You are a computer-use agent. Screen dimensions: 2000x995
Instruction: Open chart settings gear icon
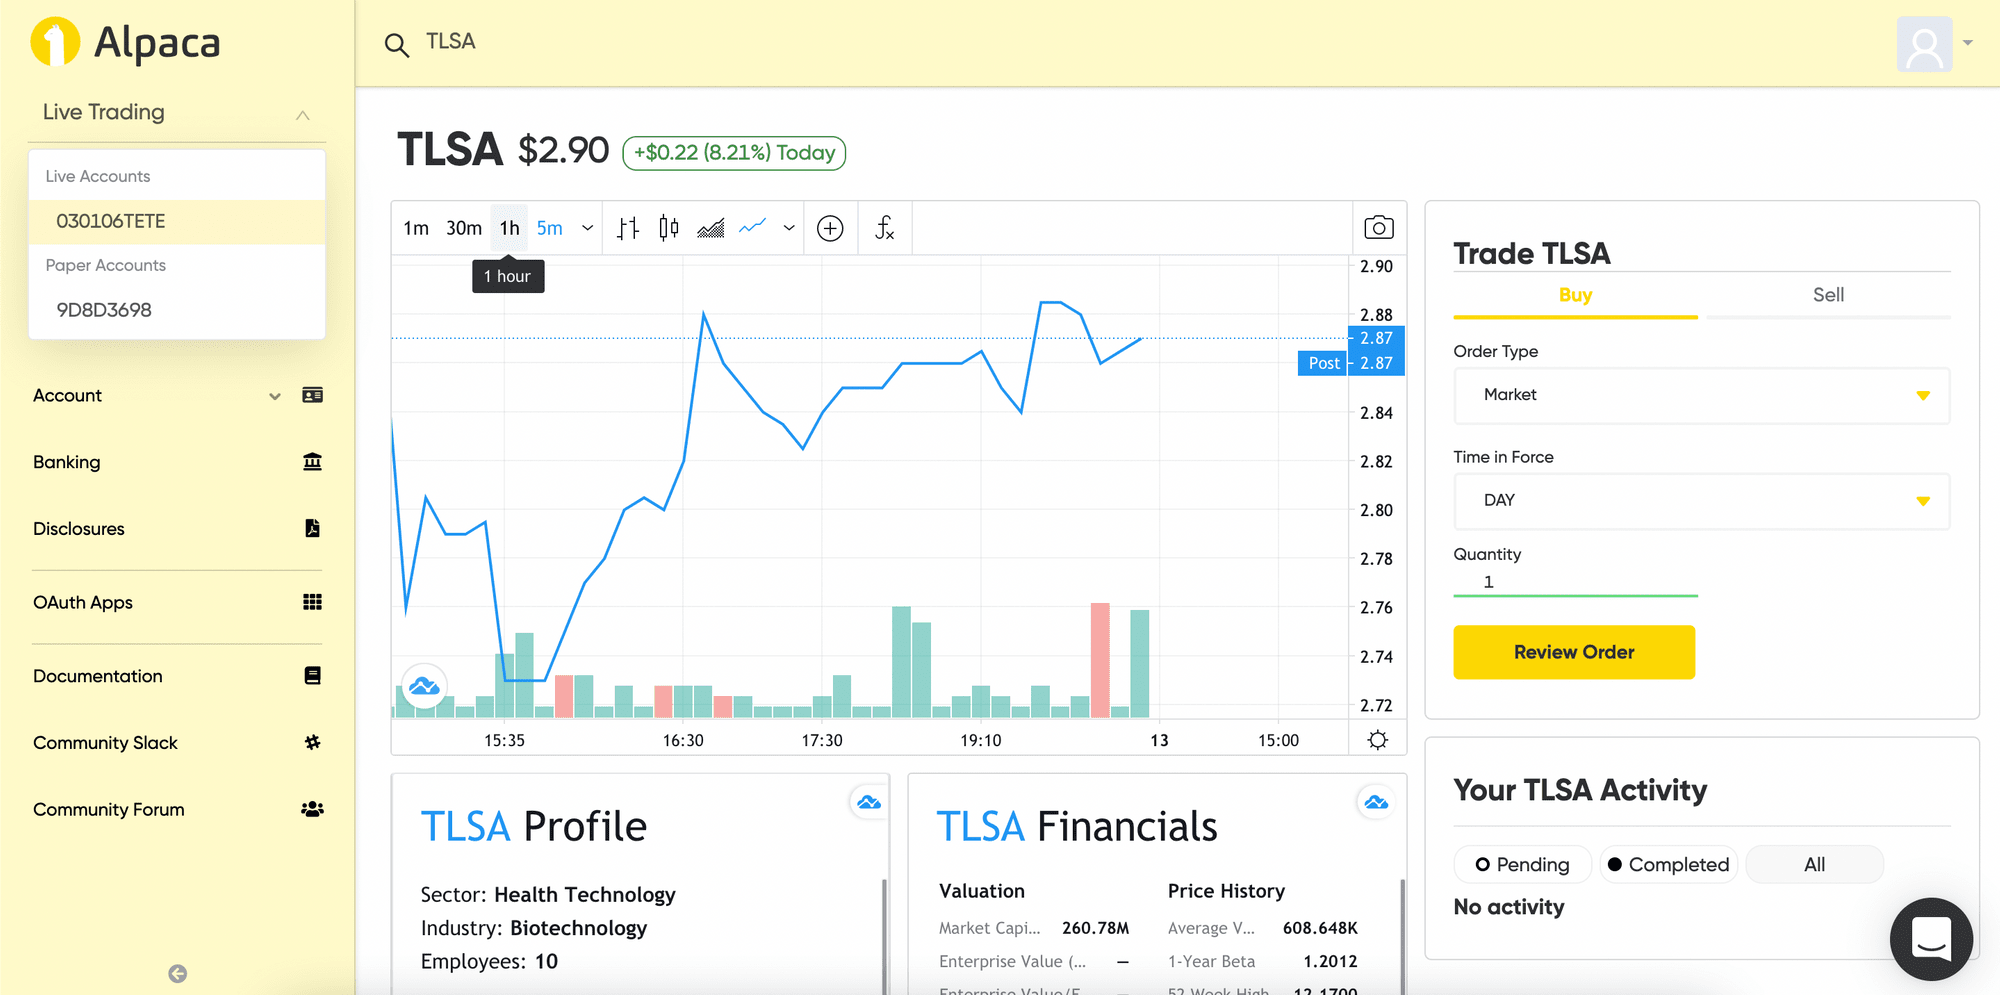[x=1378, y=740]
